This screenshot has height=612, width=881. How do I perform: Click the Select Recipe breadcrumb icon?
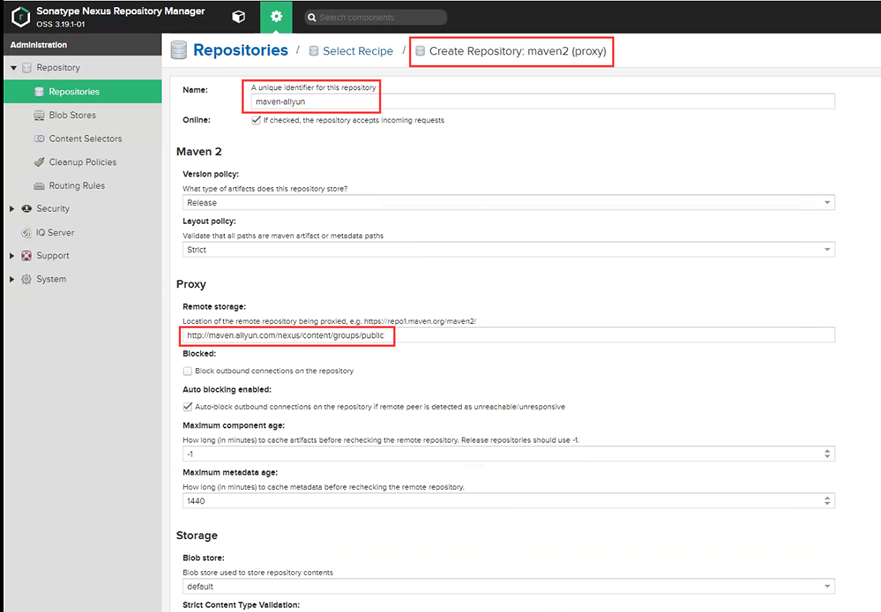(314, 51)
